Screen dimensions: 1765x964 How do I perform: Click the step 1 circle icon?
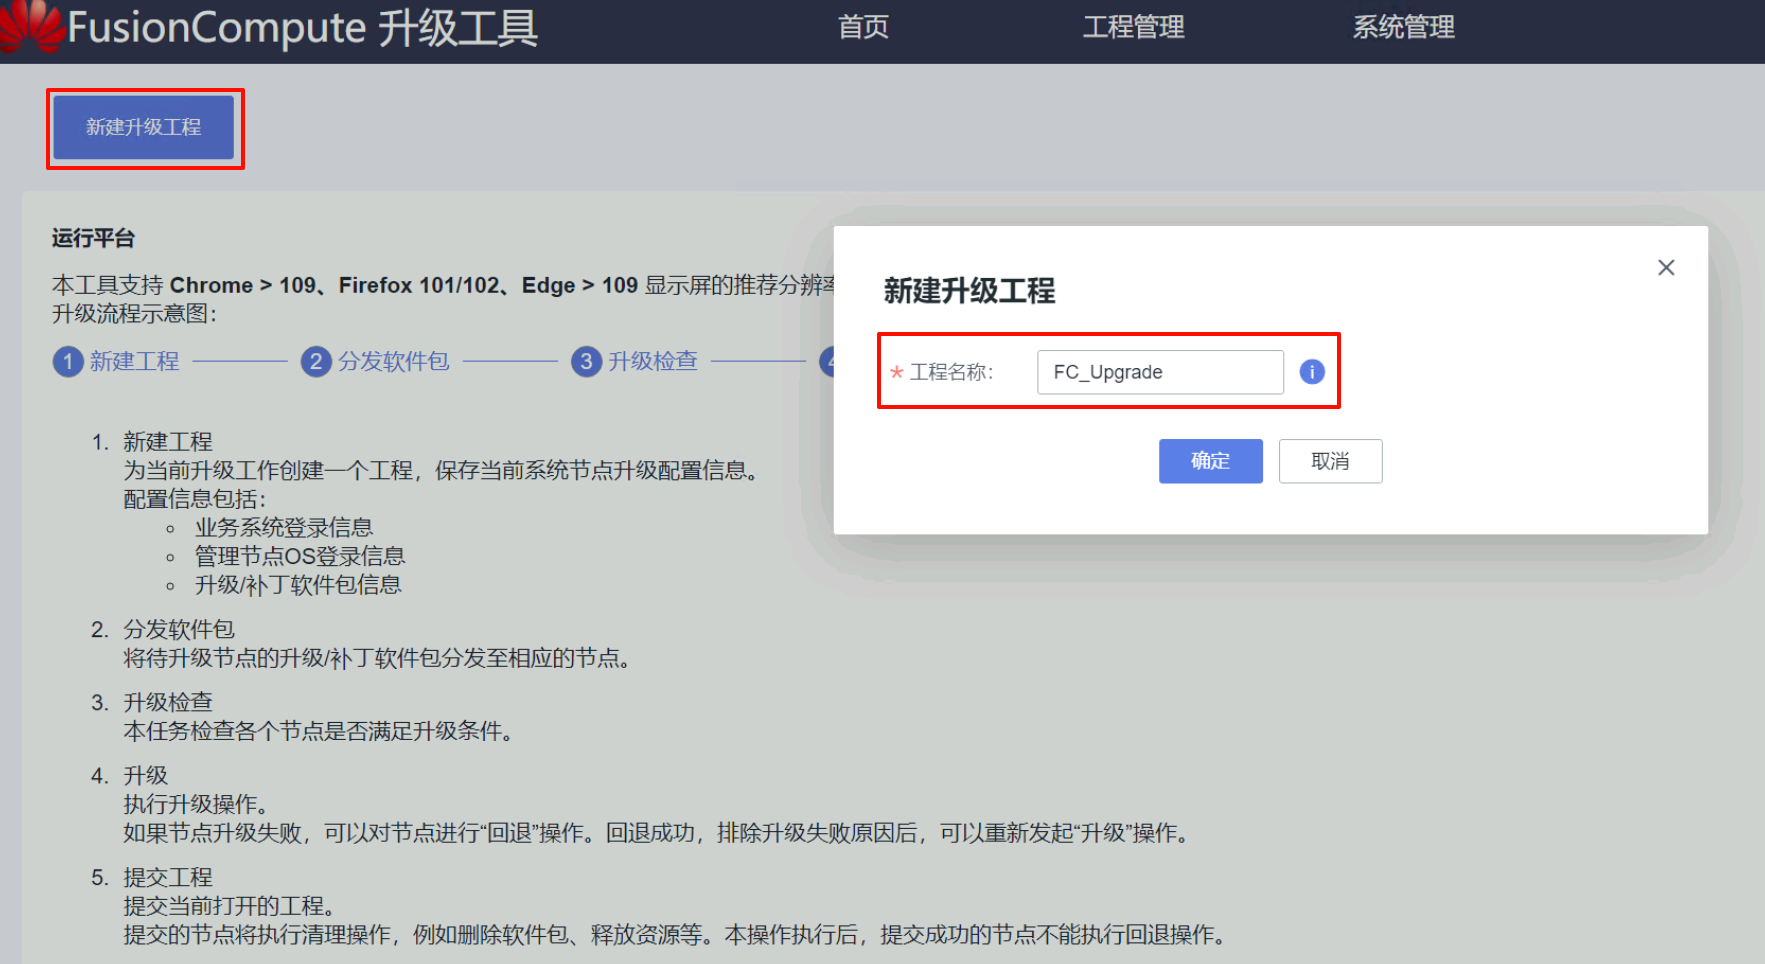[67, 361]
